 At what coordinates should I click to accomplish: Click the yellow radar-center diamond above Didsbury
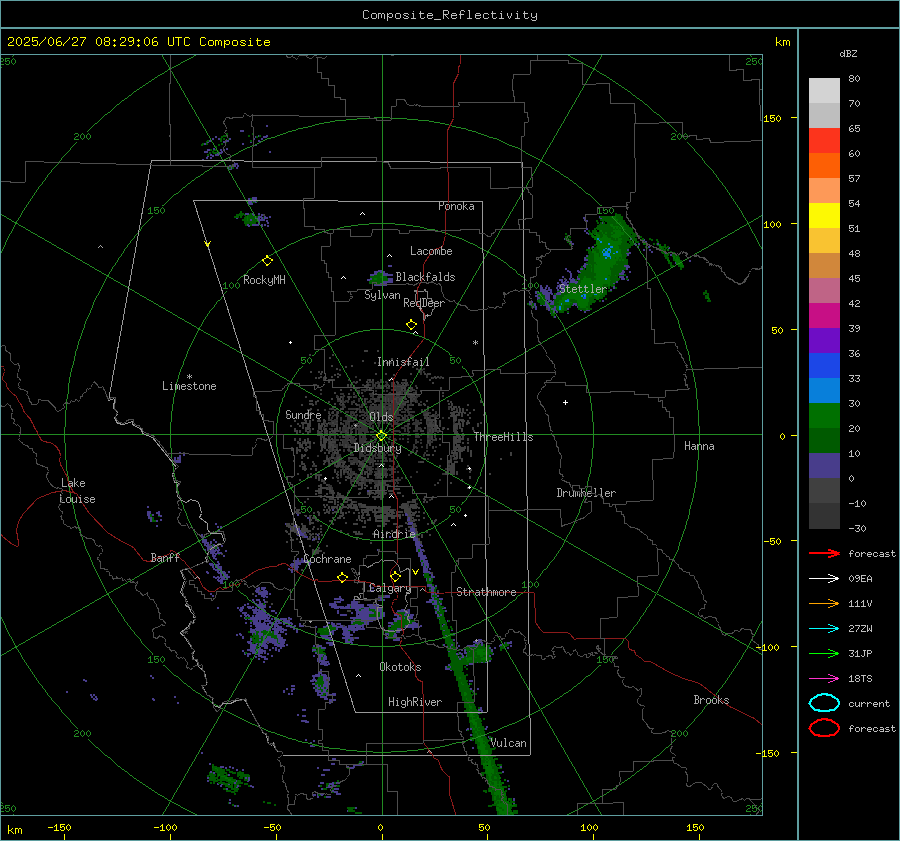pyautogui.click(x=381, y=436)
